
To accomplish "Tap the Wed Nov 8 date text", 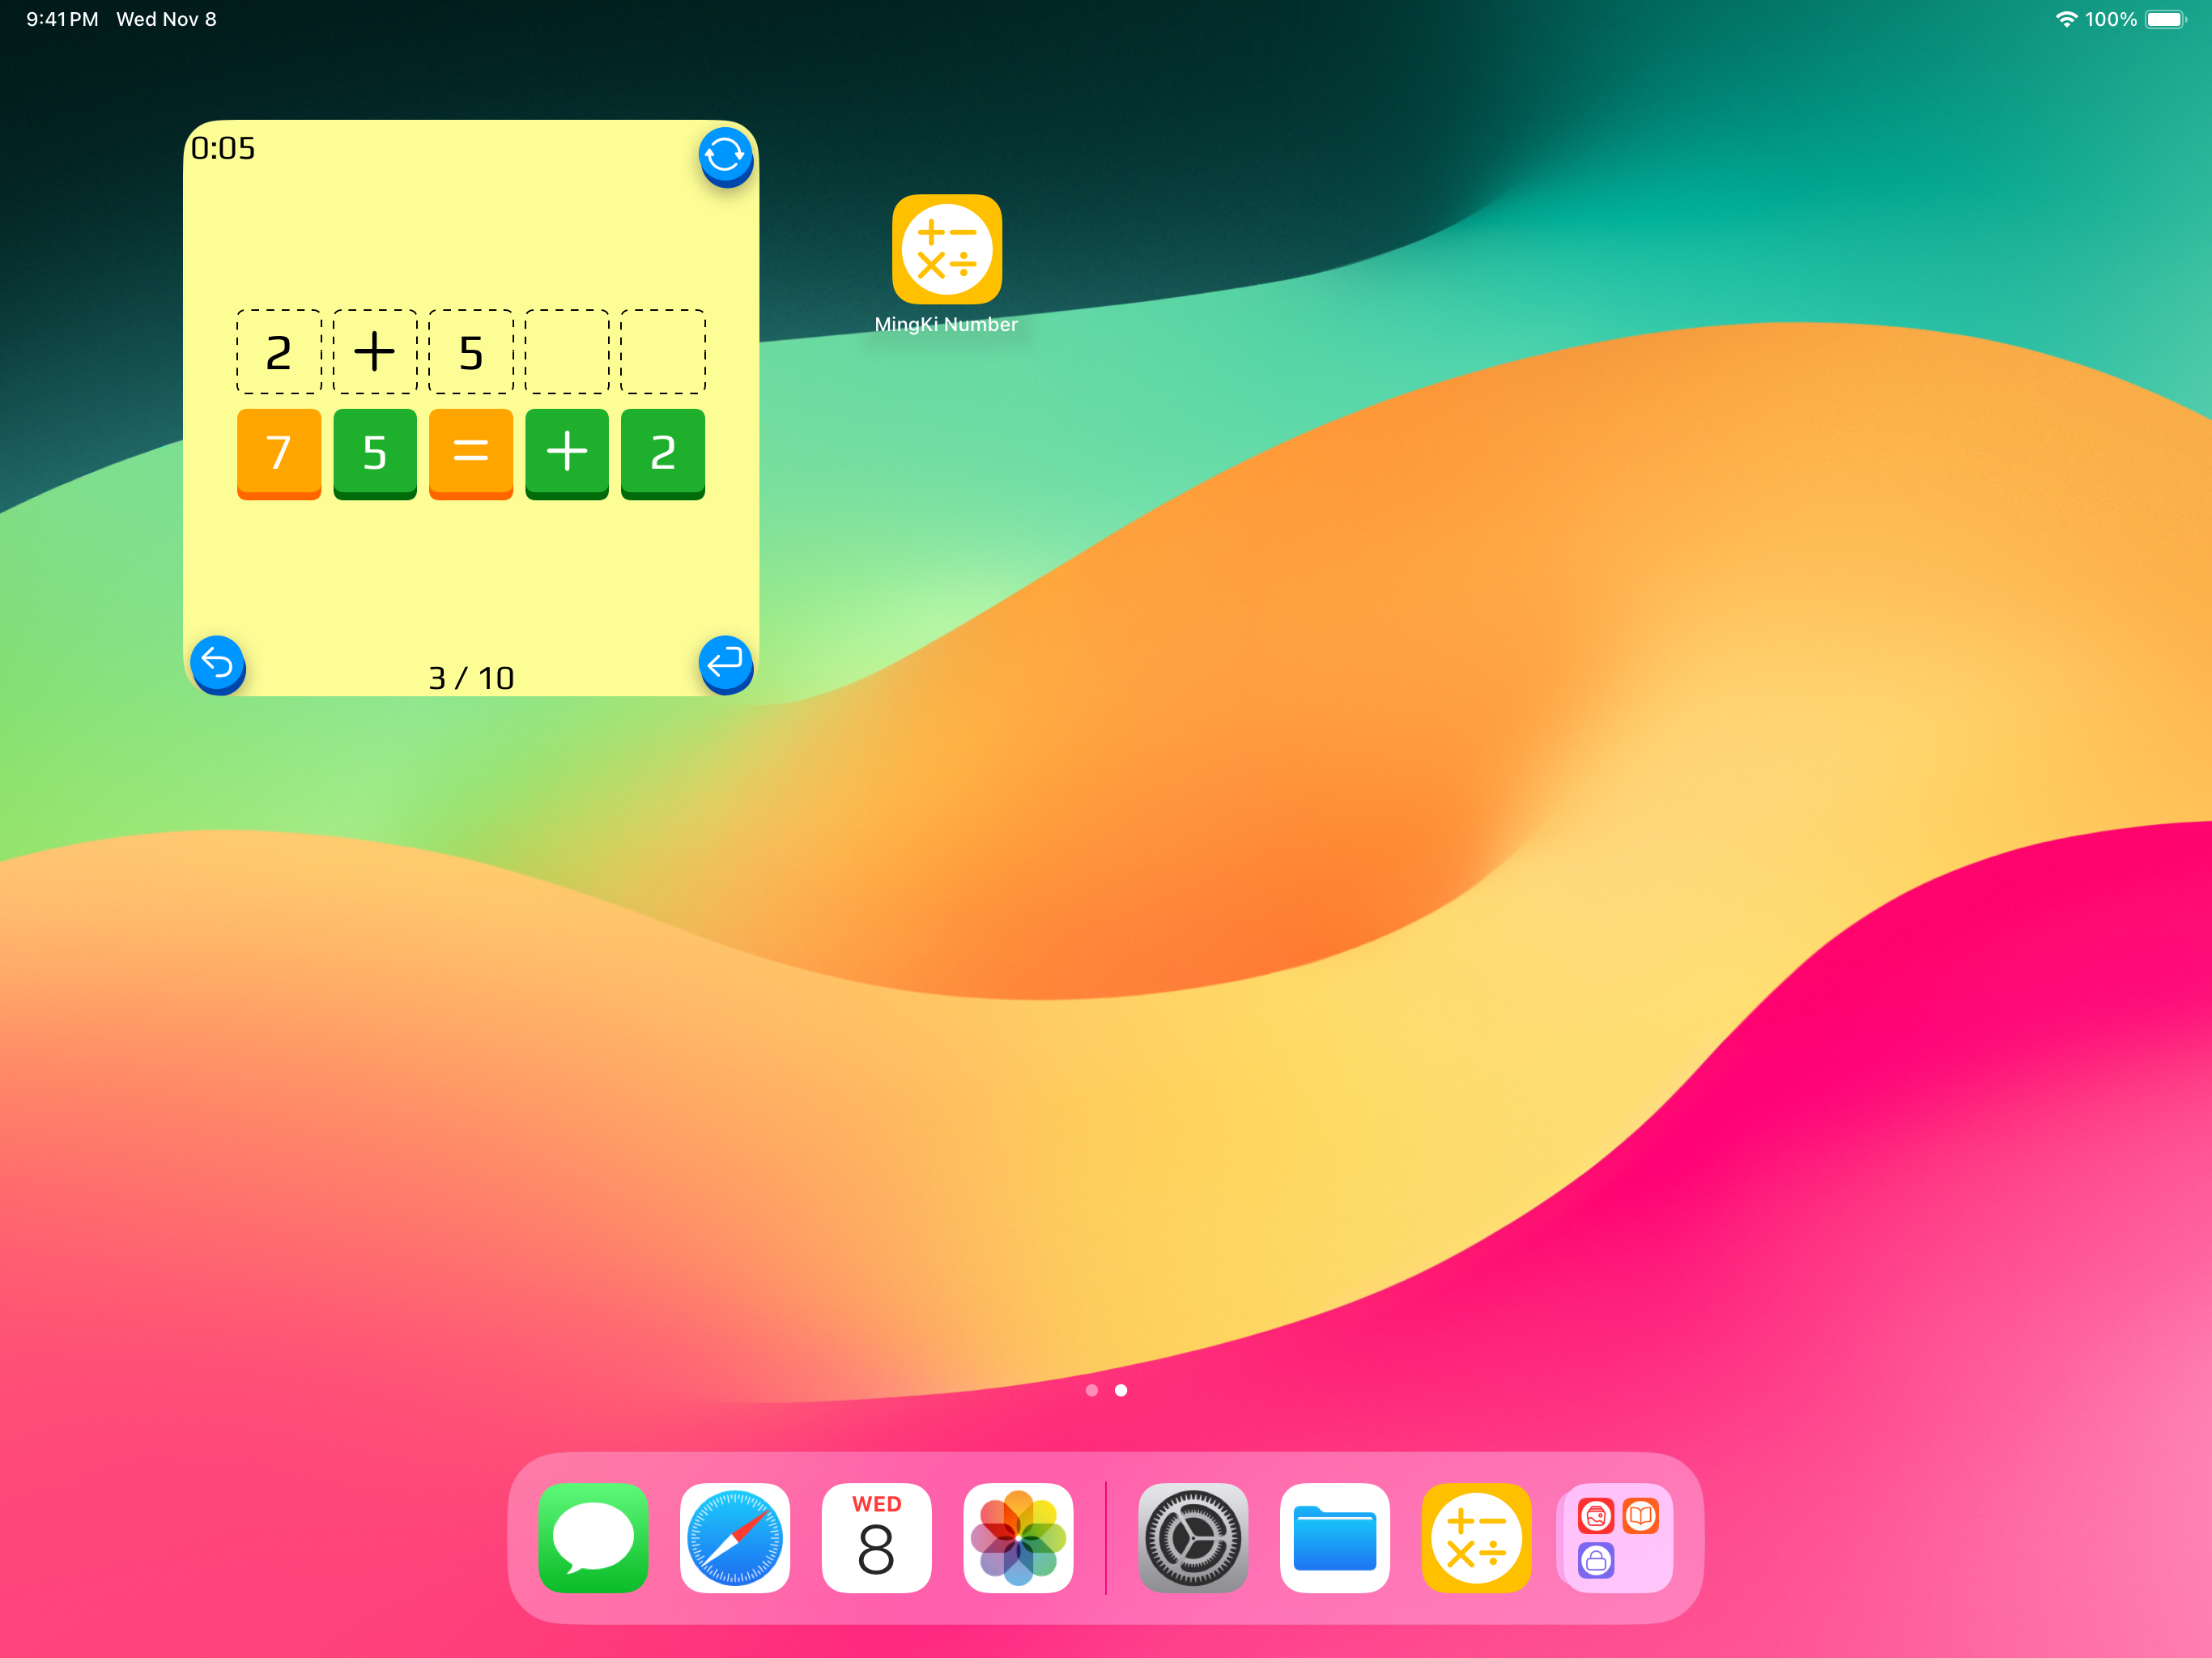I will tap(166, 19).
